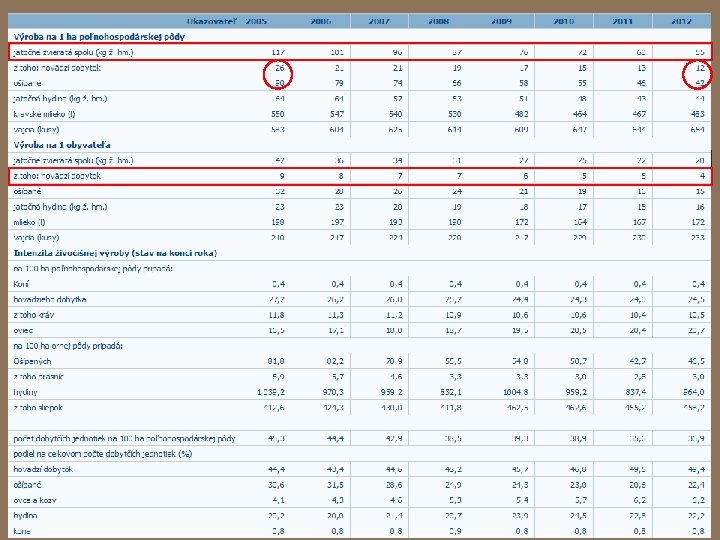The image size is (720, 540).
Task: Select row label 'Ošípaných'
Action: point(32,361)
